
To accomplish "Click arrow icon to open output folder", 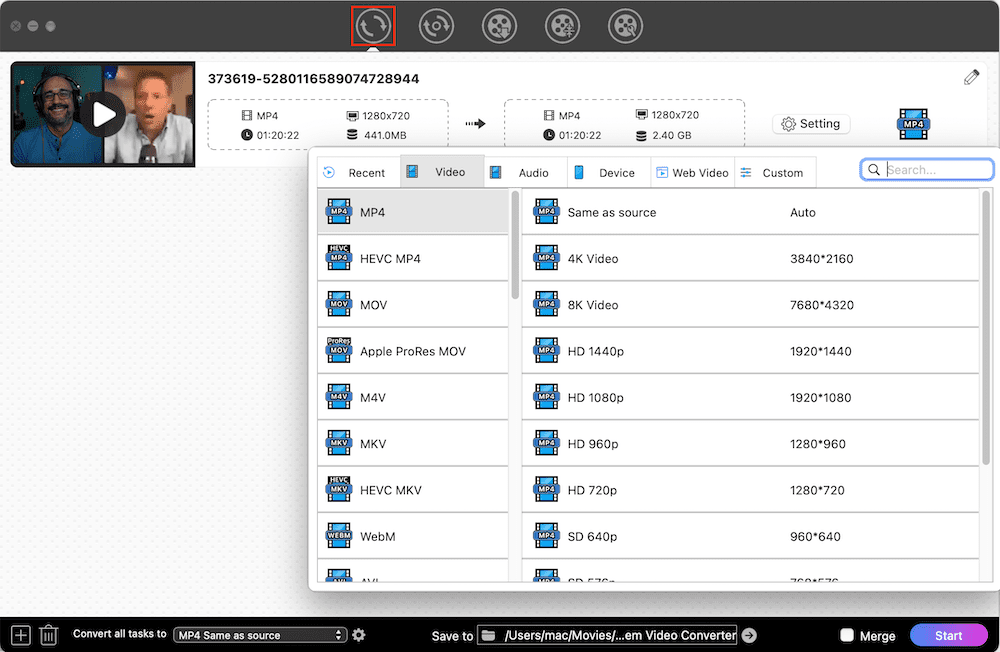I will click(749, 635).
